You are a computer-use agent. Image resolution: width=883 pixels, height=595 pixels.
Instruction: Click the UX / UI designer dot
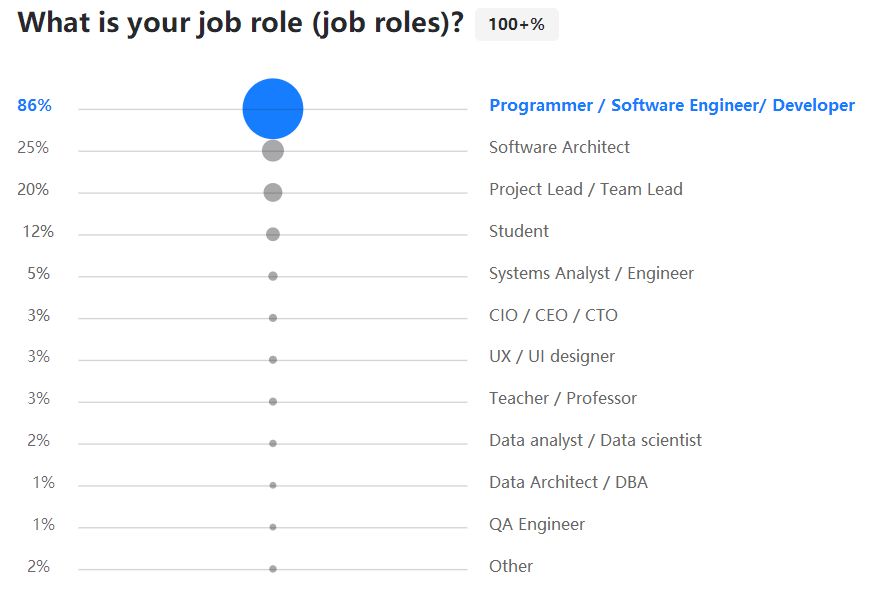coord(273,360)
